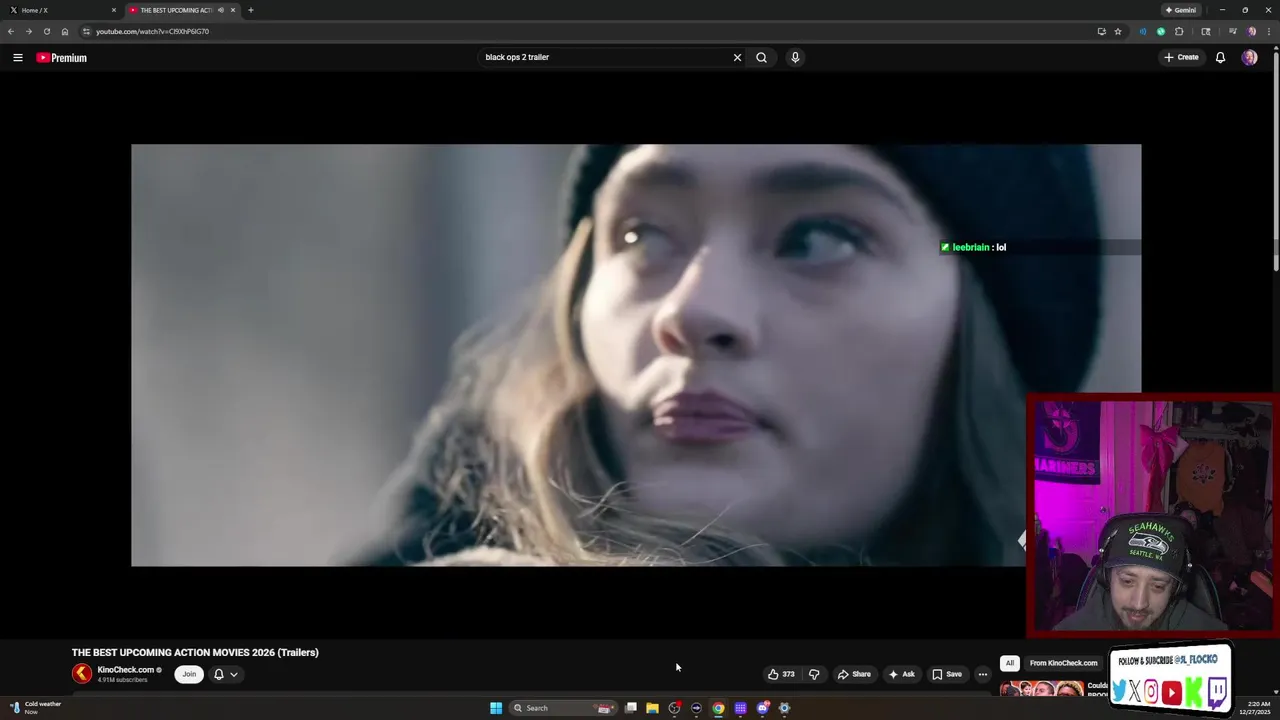Go back in browser history
1280x720 pixels.
point(11,31)
